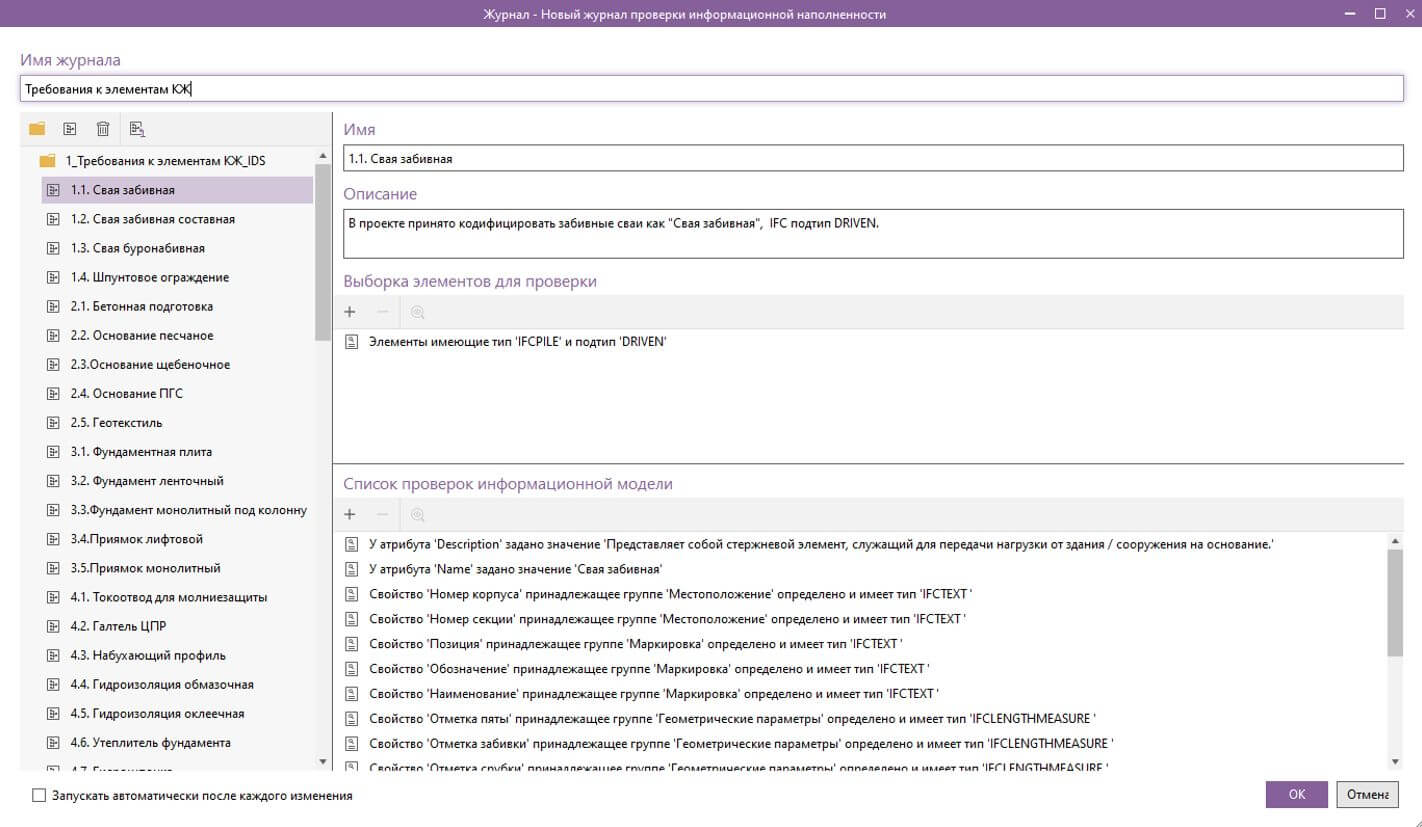The height and width of the screenshot is (827, 1422).
Task: Select tree item 3.4.Приямок лифтовой
Action: pos(177,539)
